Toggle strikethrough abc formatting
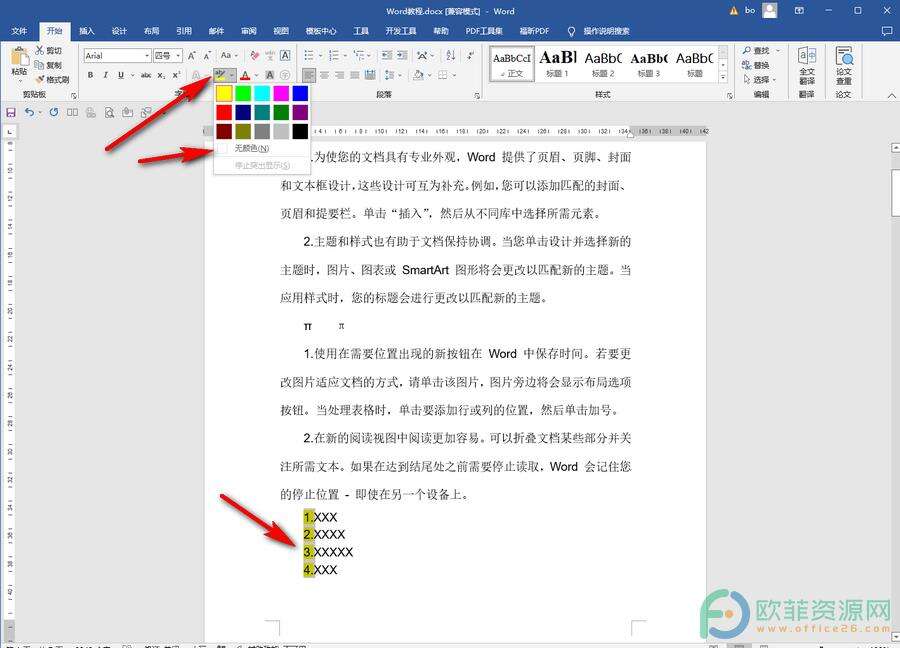900x648 pixels. pos(146,75)
